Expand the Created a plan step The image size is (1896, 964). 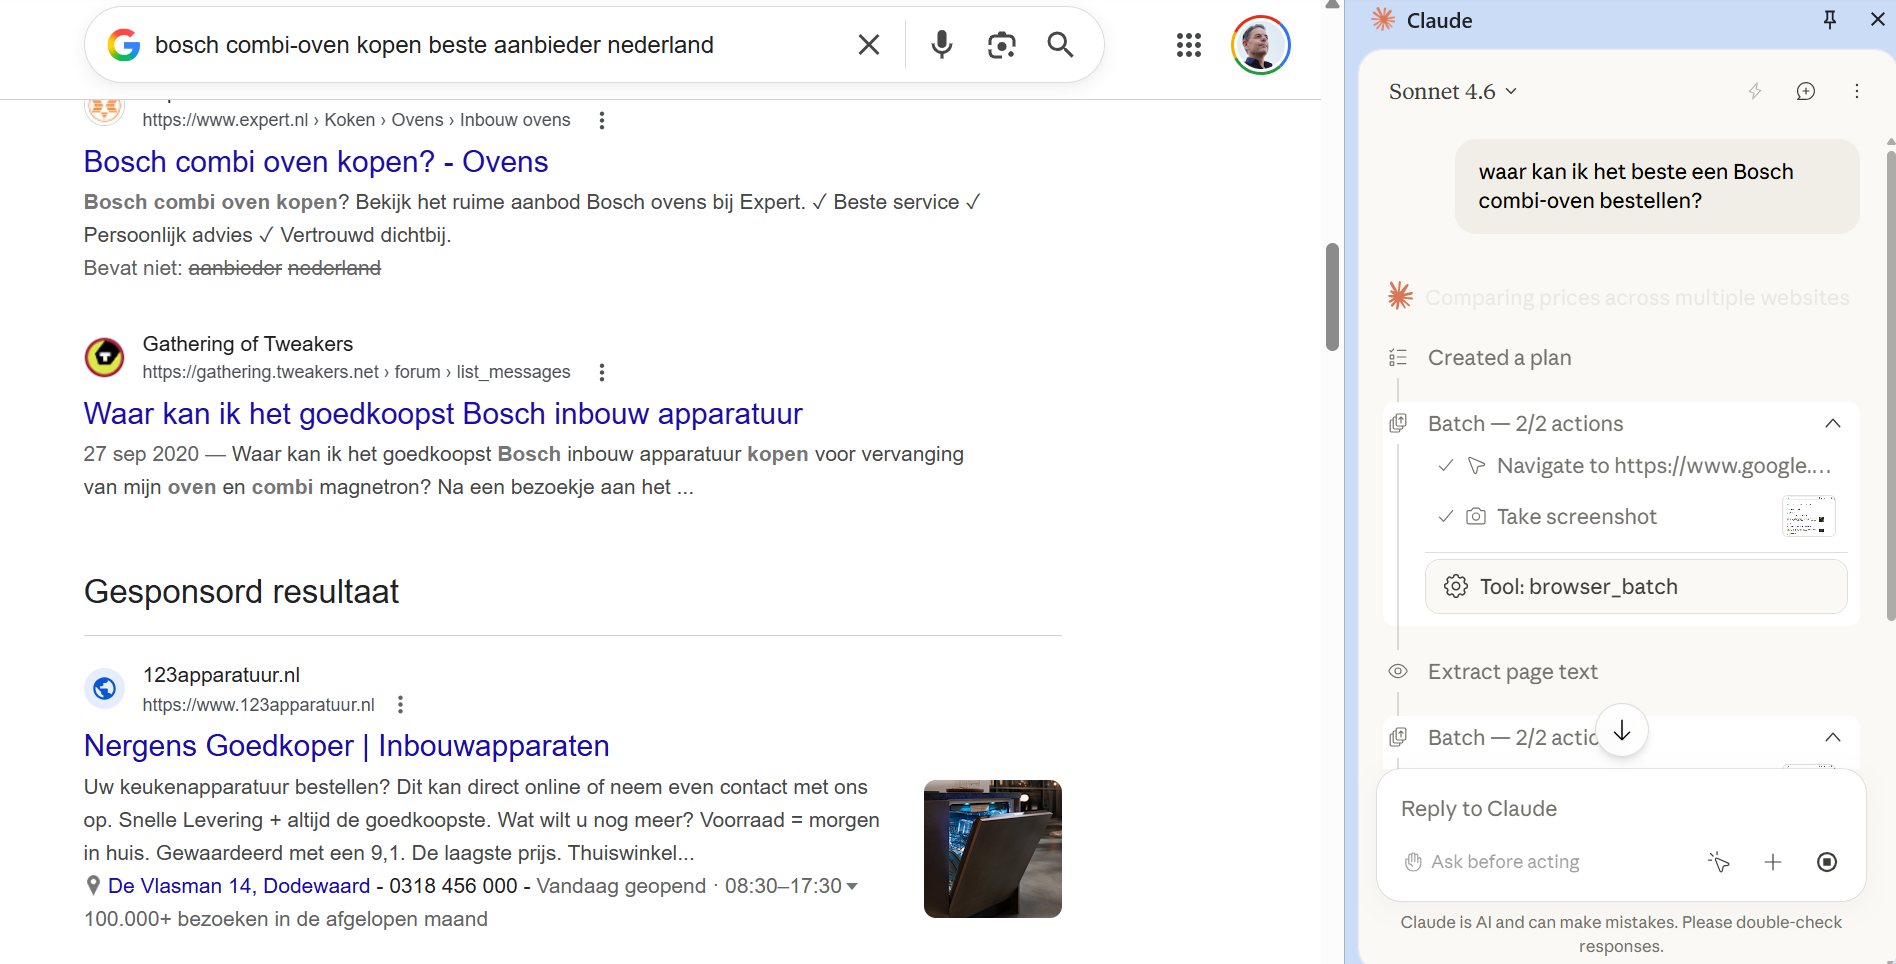tap(1499, 358)
